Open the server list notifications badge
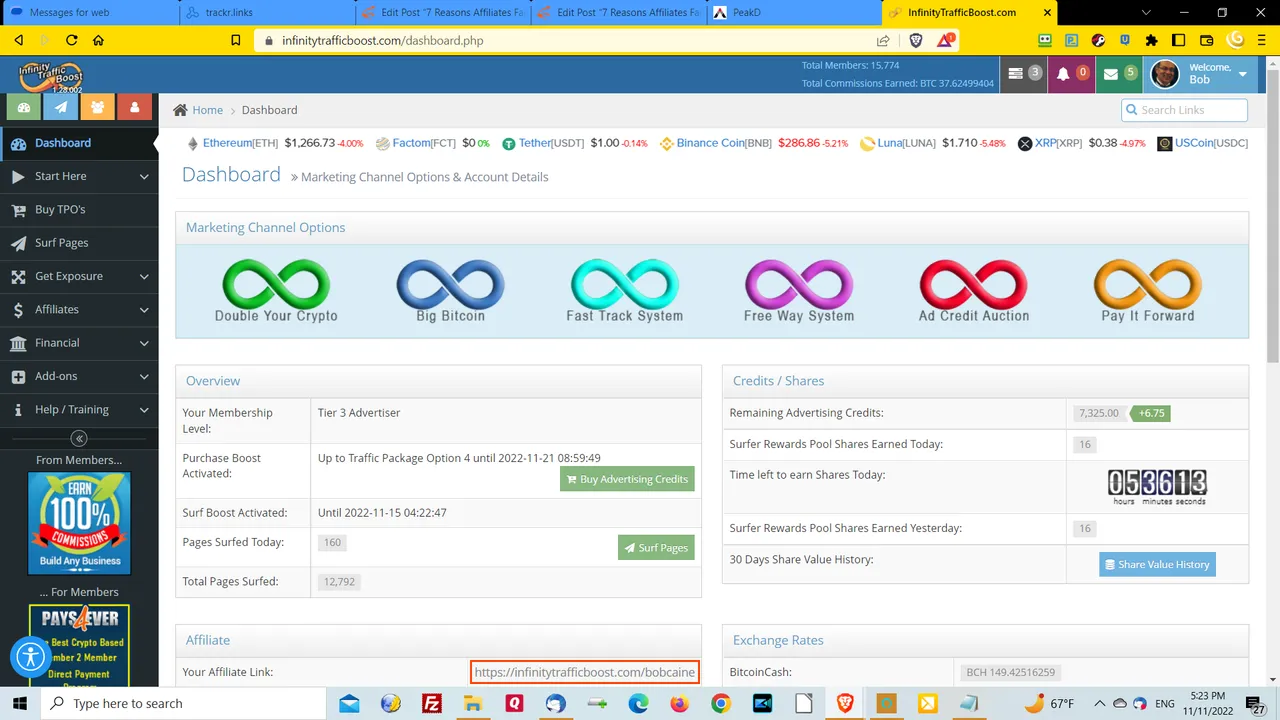Image resolution: width=1280 pixels, height=720 pixels. tap(1023, 74)
